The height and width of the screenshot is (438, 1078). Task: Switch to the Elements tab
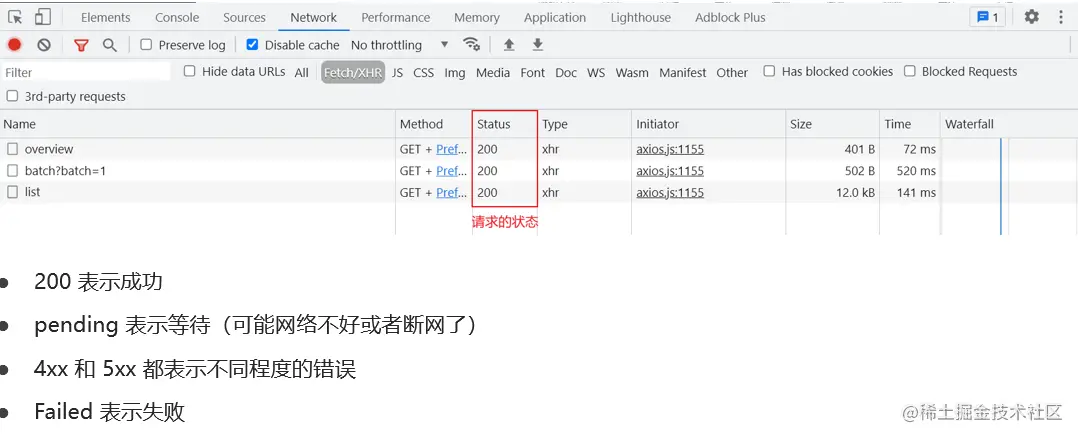pos(105,17)
